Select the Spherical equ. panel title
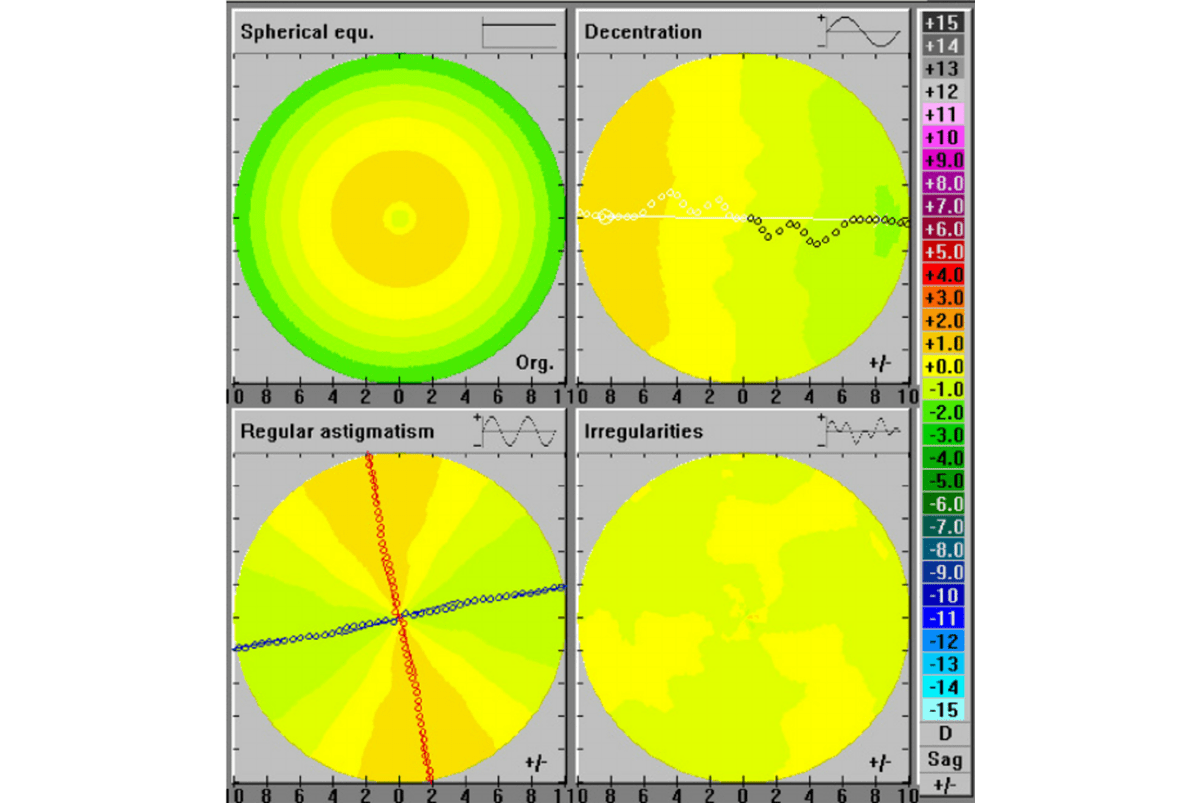The width and height of the screenshot is (1200, 803). click(308, 31)
